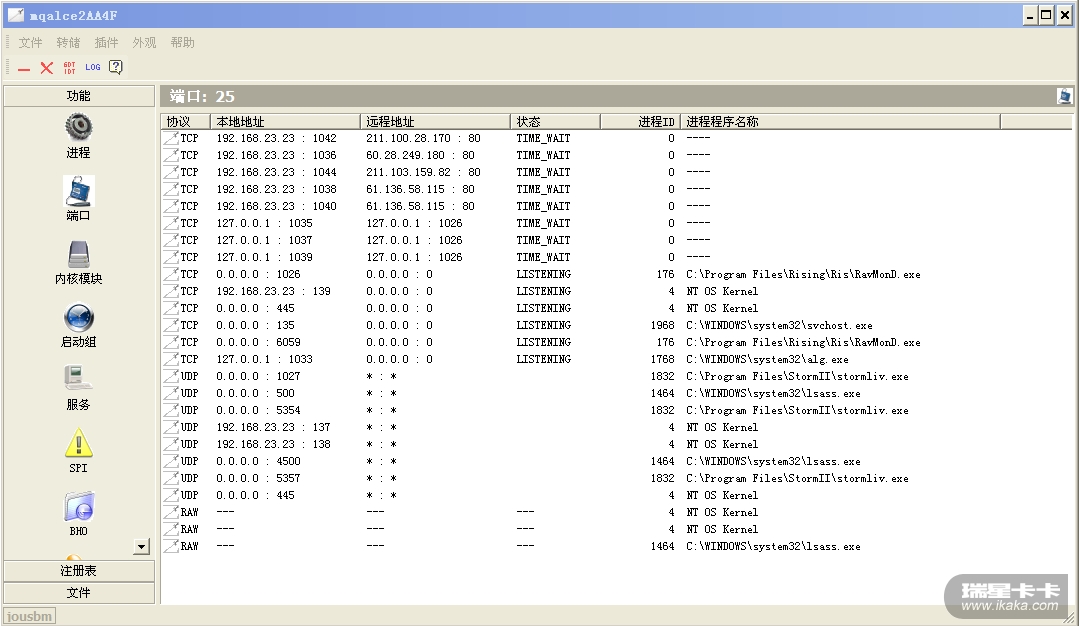Expand the 文件 panel at sidebar bottom
This screenshot has width=1079, height=626.
pos(78,593)
